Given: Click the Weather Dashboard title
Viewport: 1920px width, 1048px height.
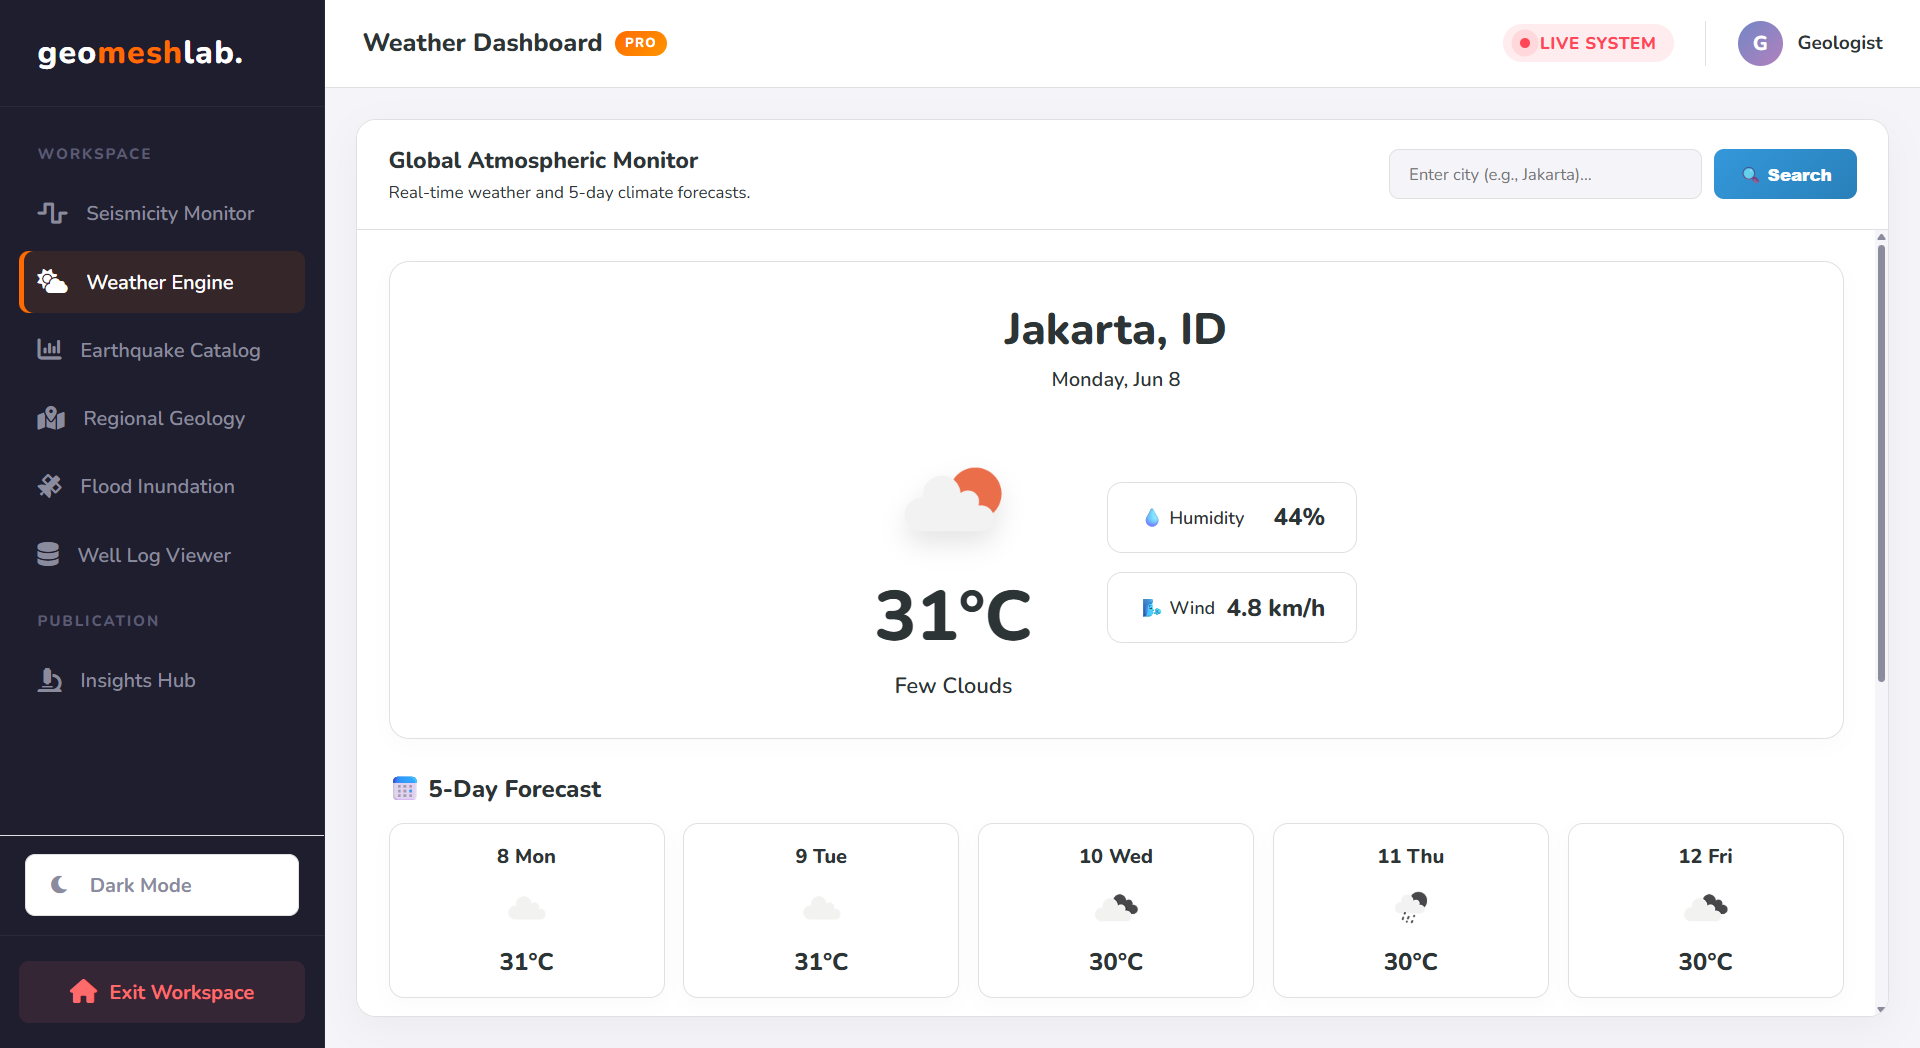Looking at the screenshot, I should pyautogui.click(x=482, y=43).
